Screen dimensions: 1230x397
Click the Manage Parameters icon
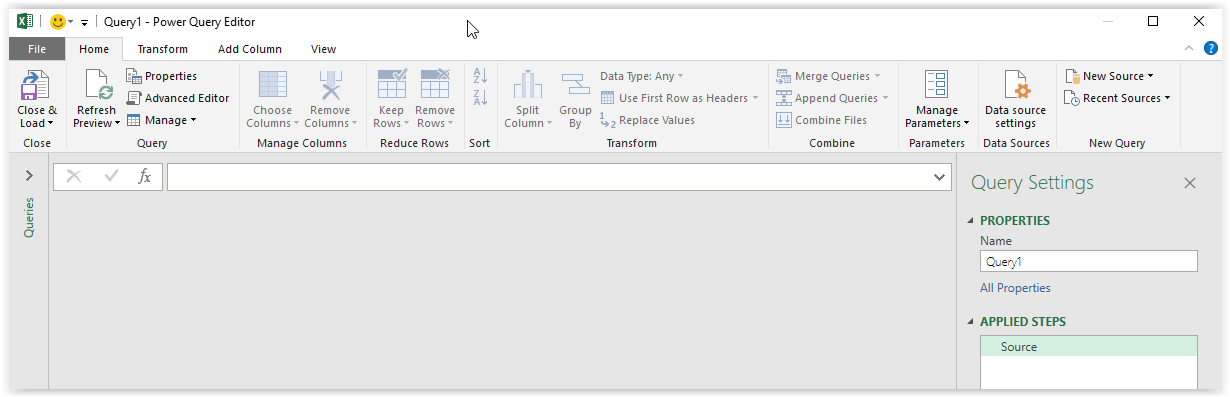(936, 85)
